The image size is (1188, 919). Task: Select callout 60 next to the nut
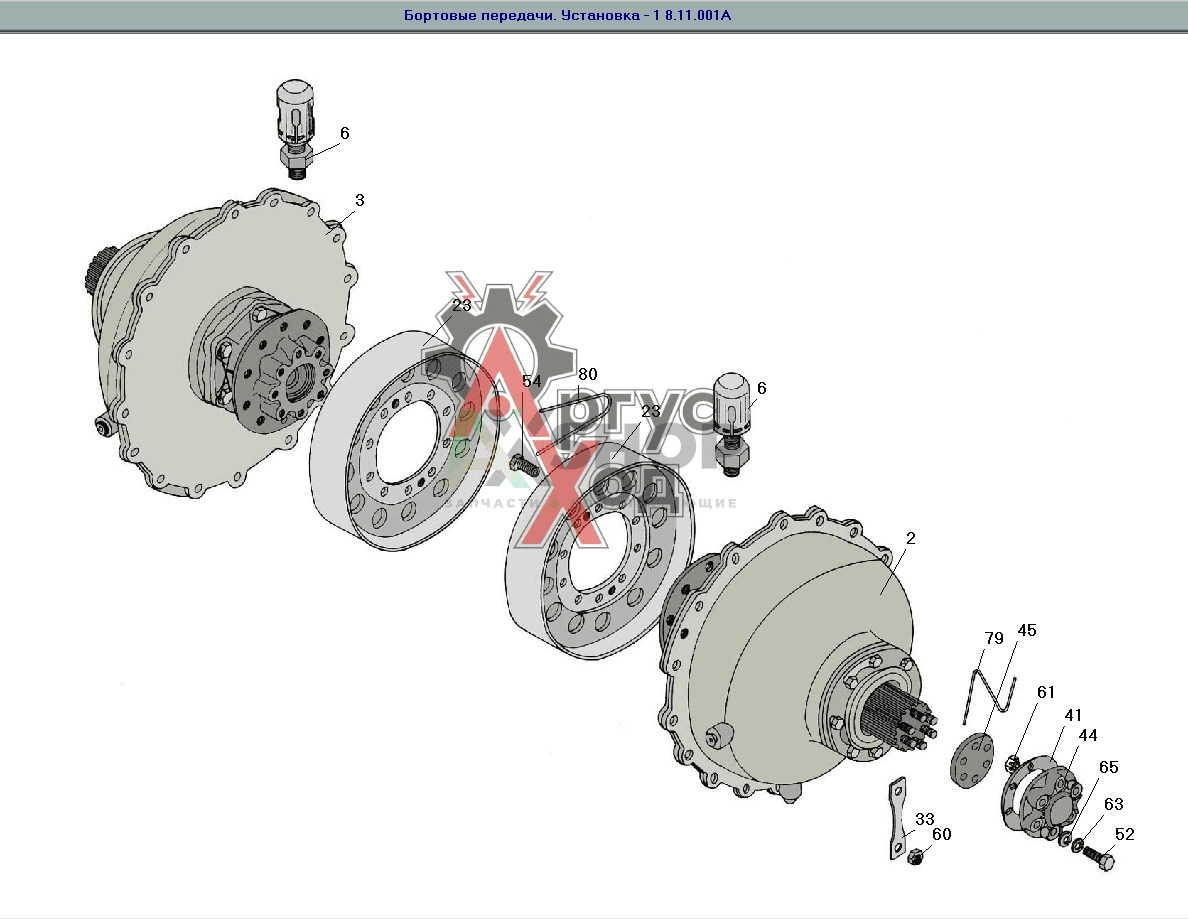point(942,834)
